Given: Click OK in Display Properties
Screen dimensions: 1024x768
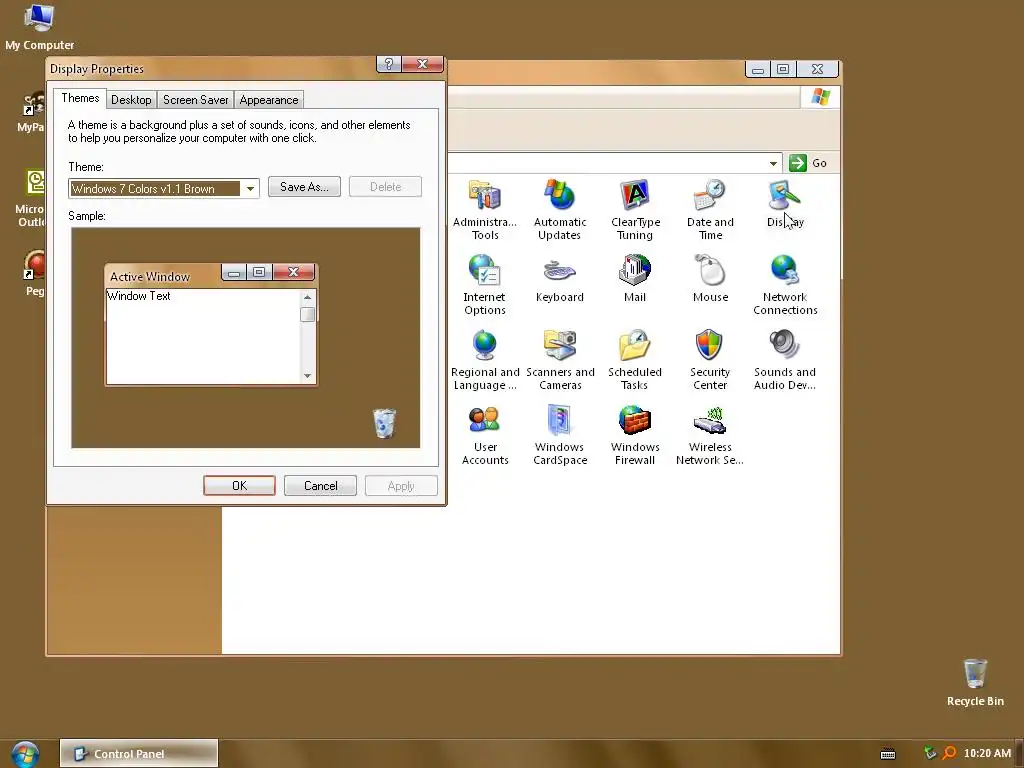Looking at the screenshot, I should (240, 486).
